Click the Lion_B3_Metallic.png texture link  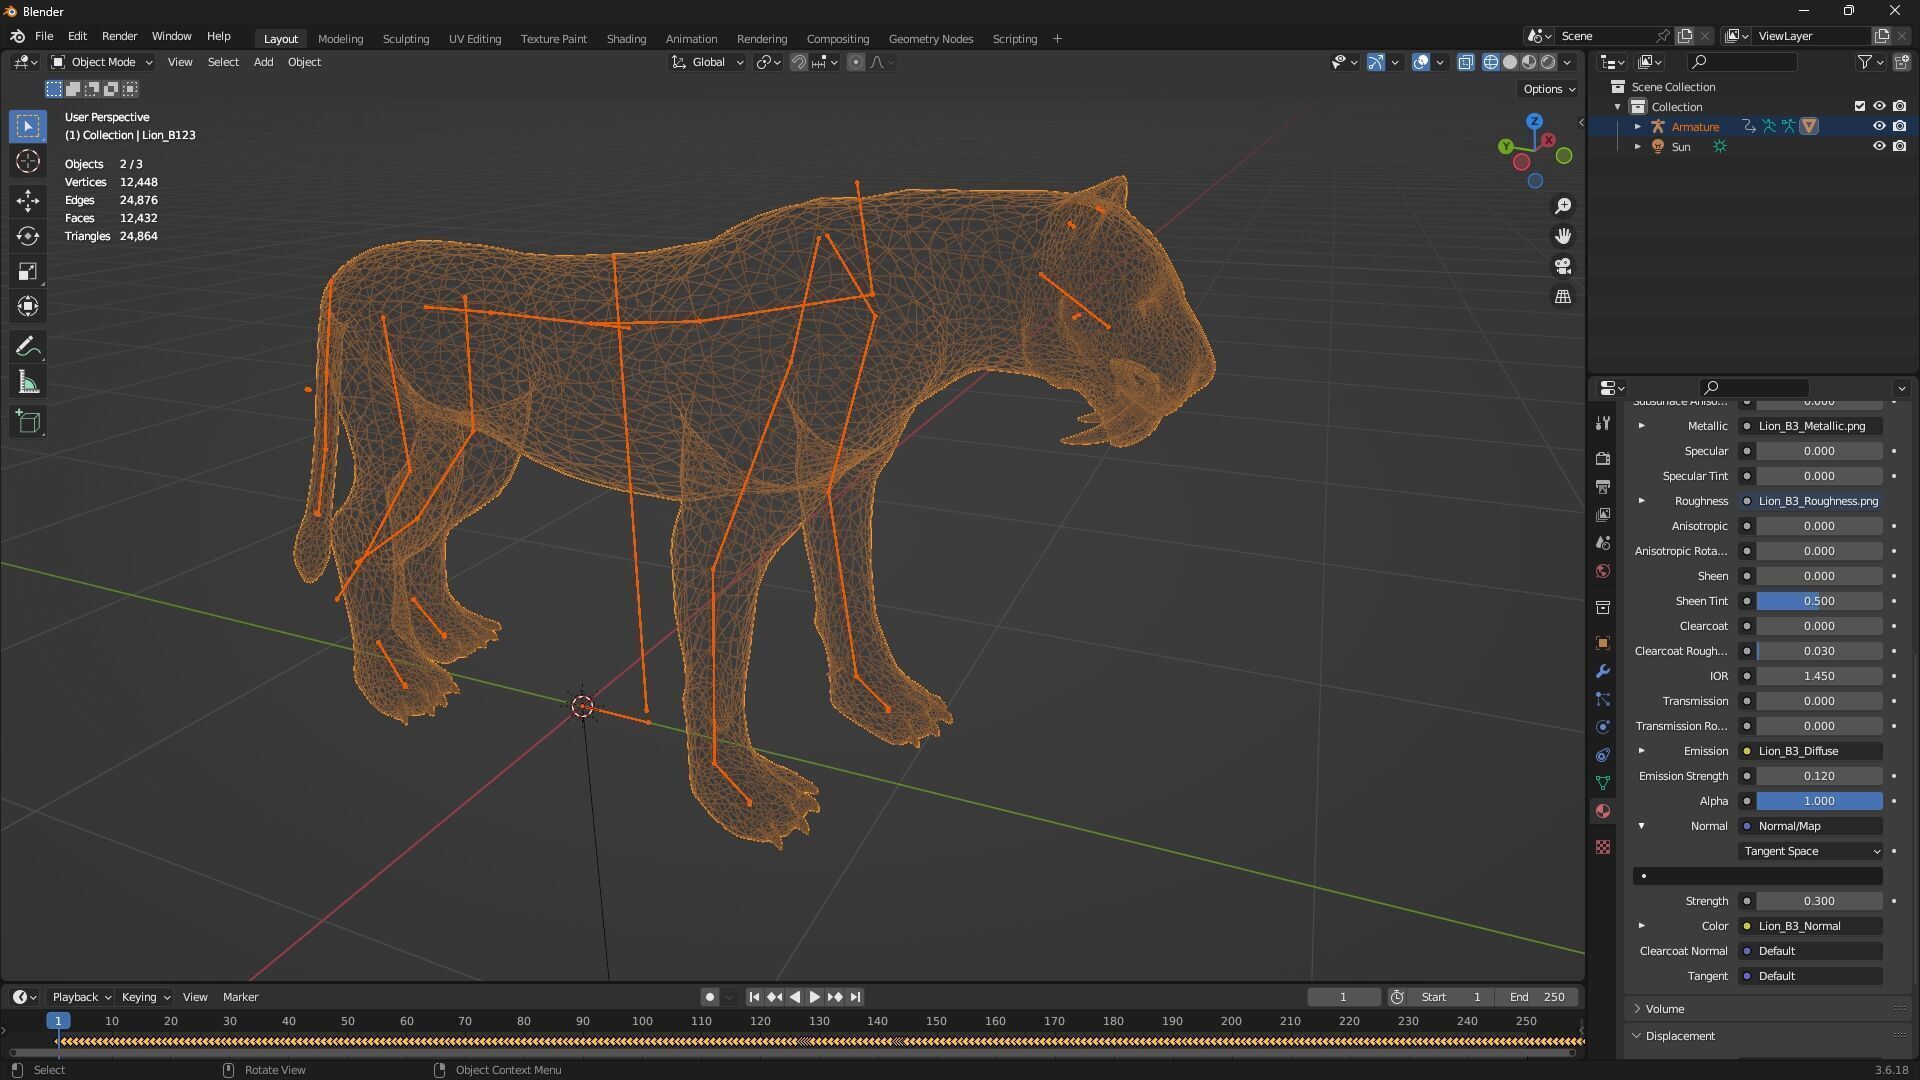coord(1811,426)
